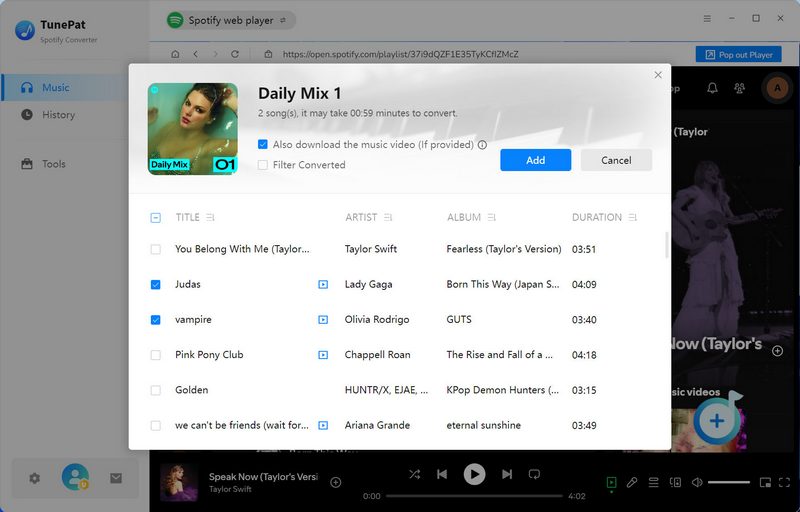
Task: Toggle shuffle in the player bar
Action: (414, 474)
